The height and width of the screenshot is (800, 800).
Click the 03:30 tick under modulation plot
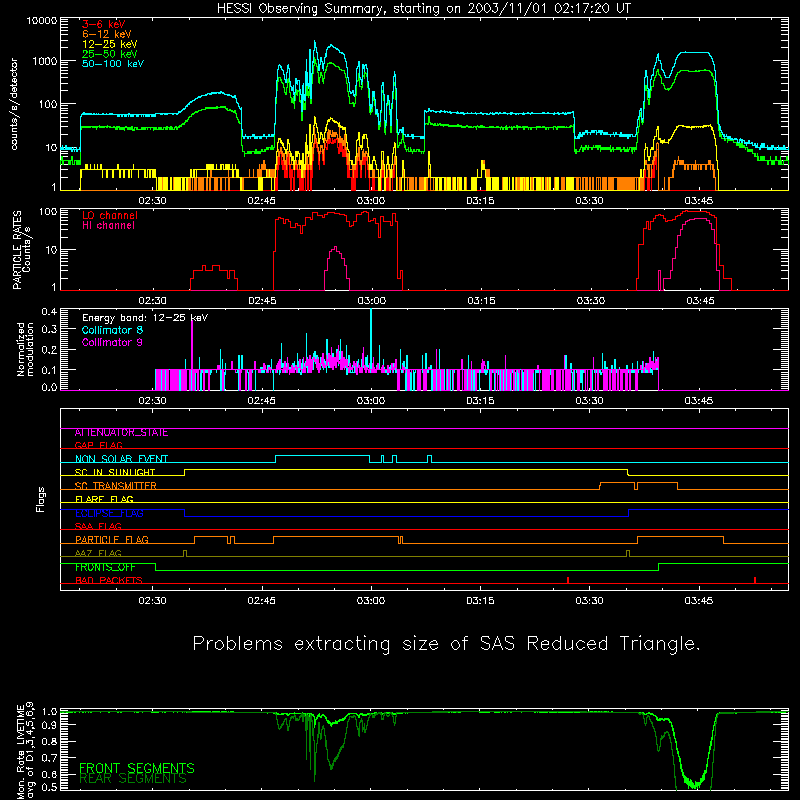click(589, 401)
